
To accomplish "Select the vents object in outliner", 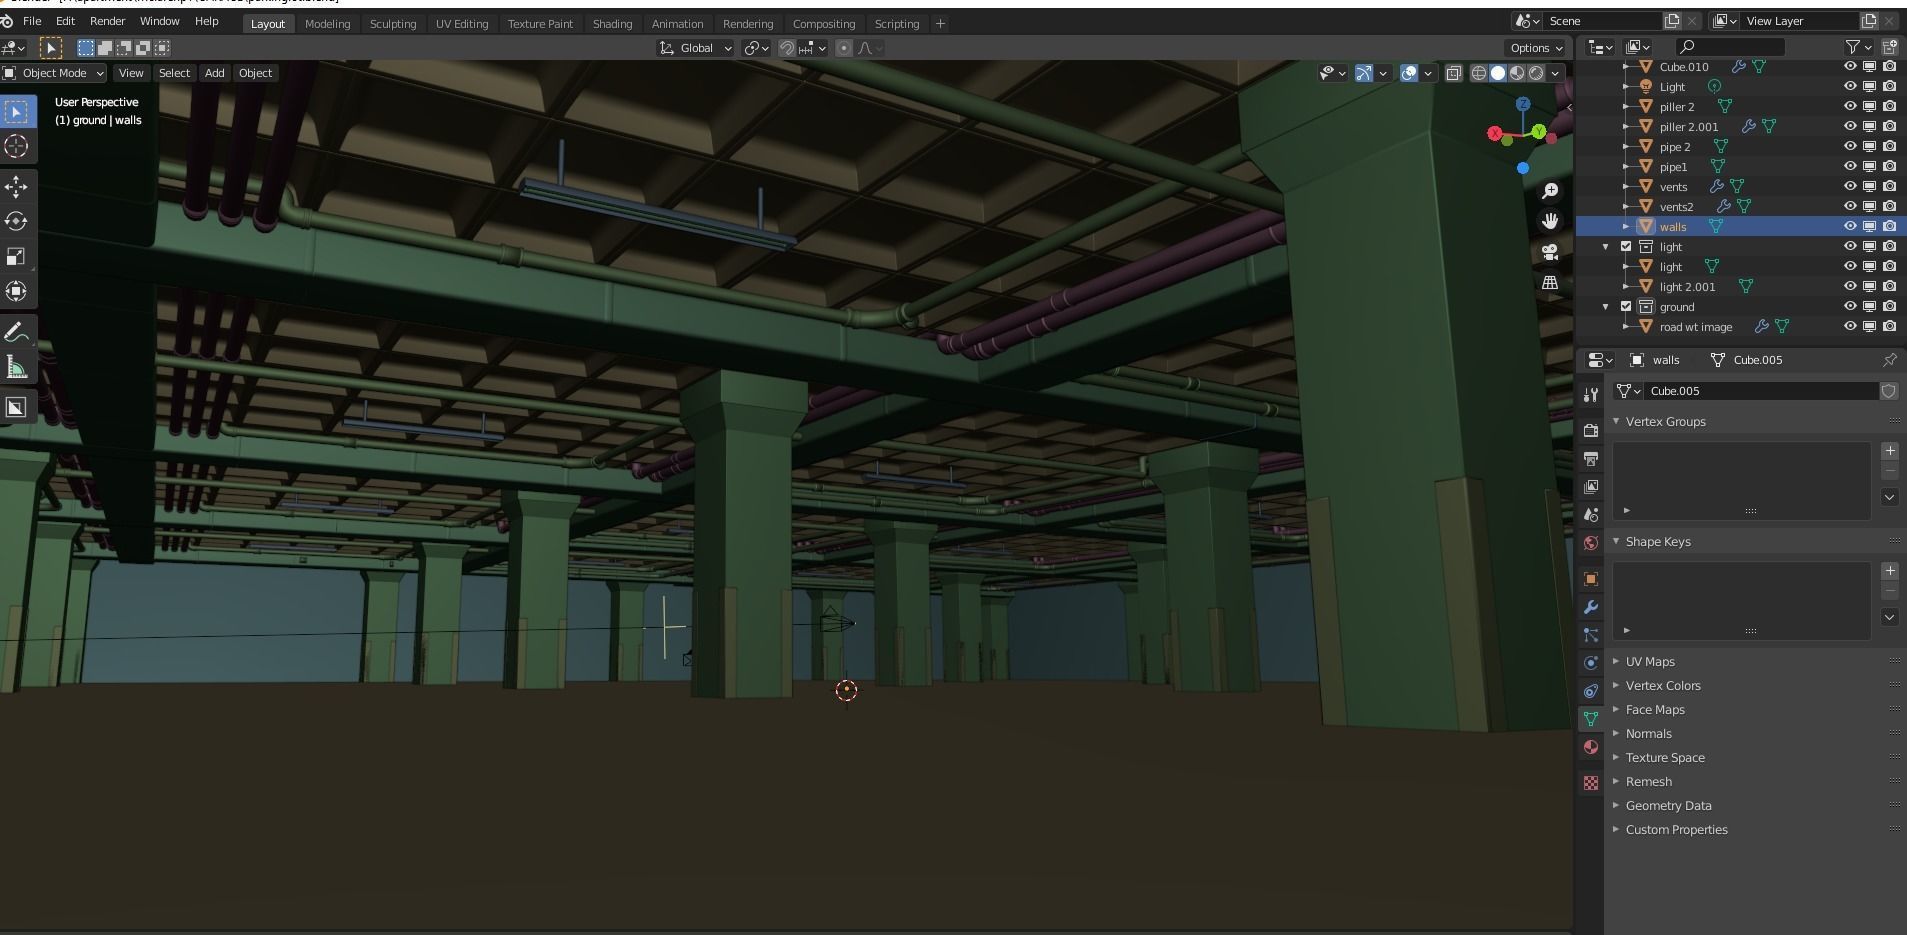I will (1673, 186).
